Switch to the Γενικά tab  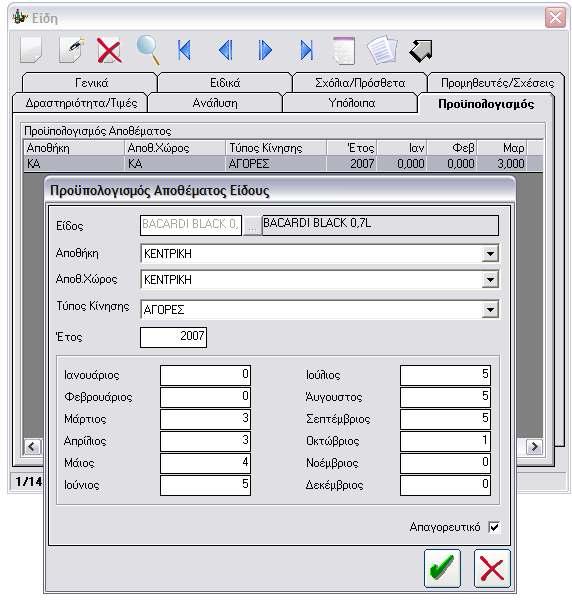pos(91,83)
